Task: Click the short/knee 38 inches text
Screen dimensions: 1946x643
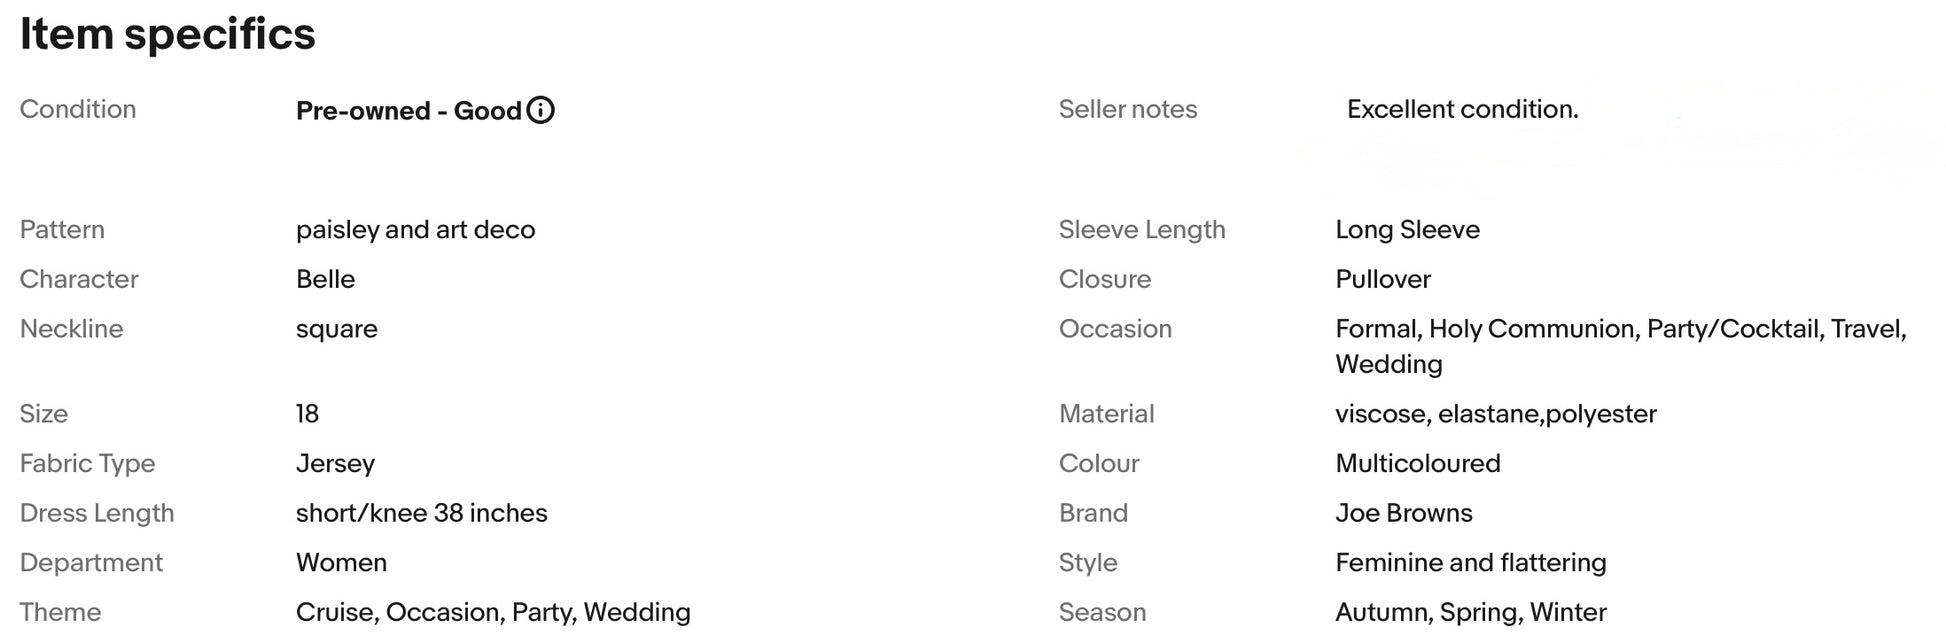Action: 421,513
